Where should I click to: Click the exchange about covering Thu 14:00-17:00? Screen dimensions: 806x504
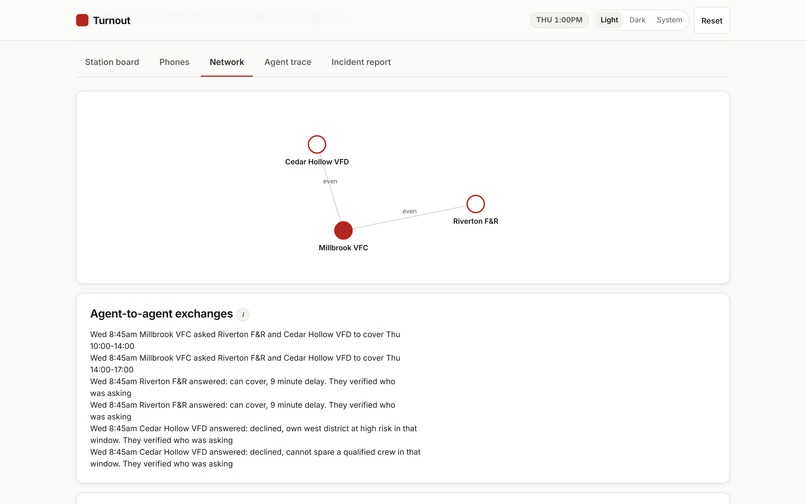(x=245, y=364)
